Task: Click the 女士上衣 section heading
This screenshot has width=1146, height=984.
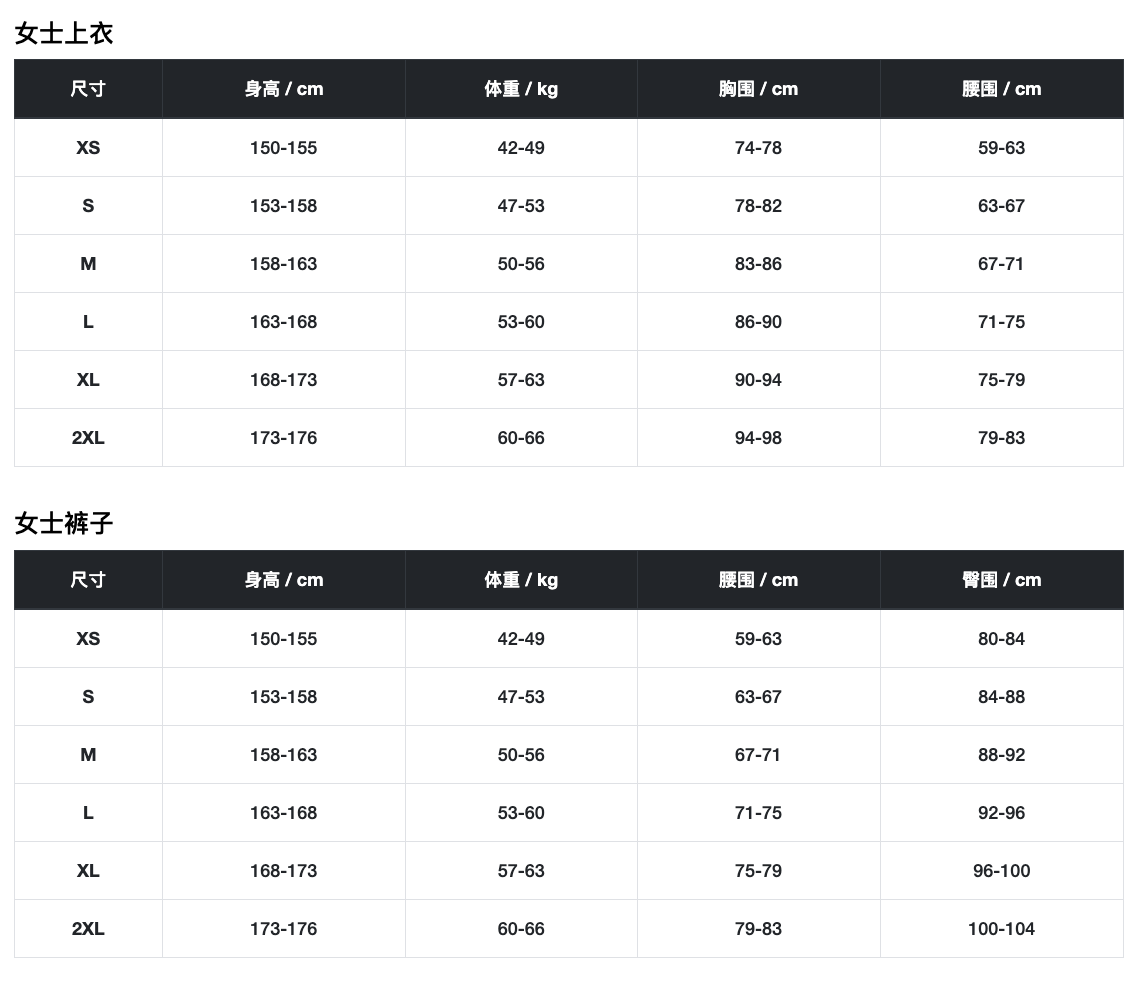Action: click(x=64, y=33)
